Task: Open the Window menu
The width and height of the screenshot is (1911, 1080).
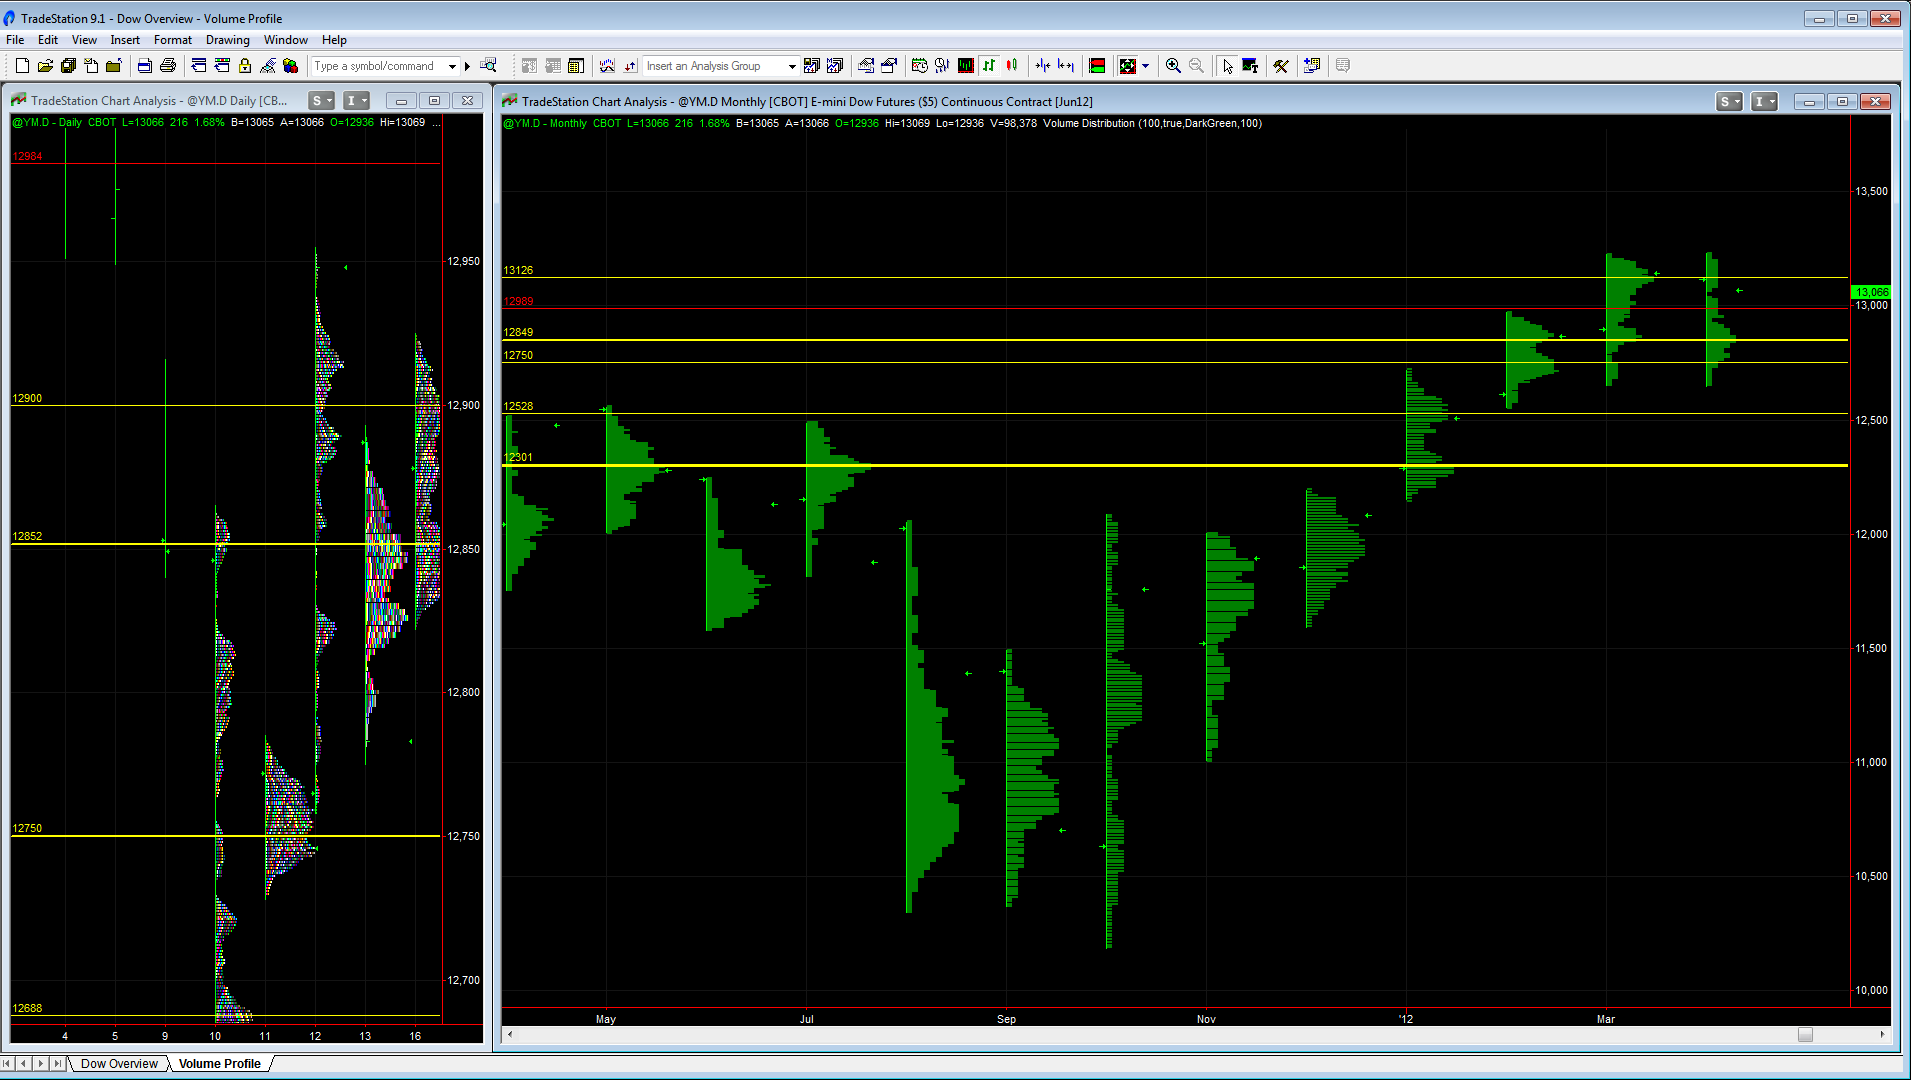Action: pos(286,40)
